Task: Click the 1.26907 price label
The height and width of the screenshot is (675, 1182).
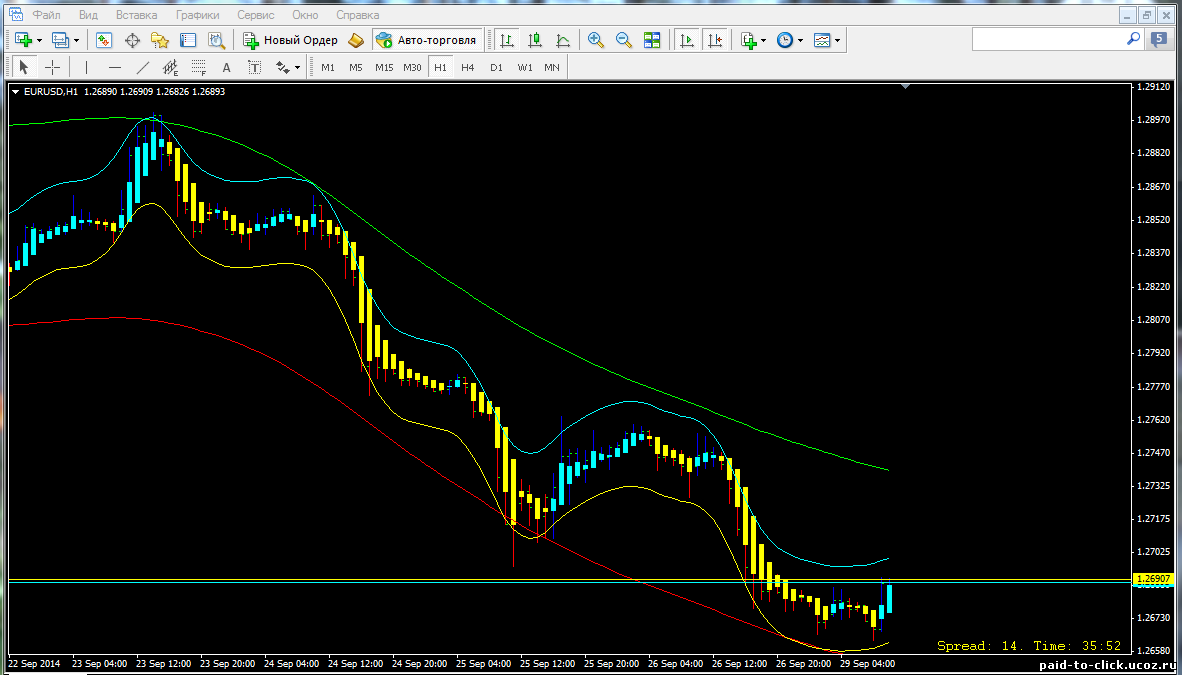Action: (1153, 579)
